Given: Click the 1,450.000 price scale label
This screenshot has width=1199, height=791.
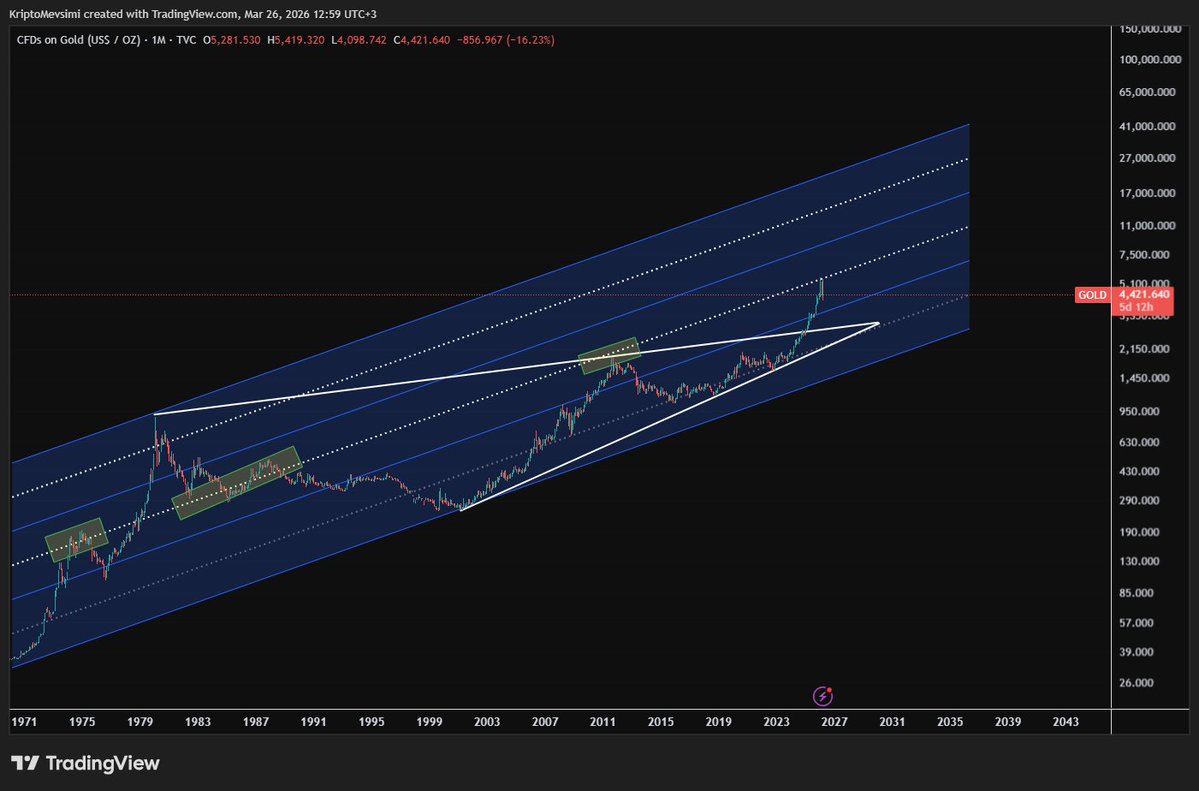Looking at the screenshot, I should (1144, 378).
